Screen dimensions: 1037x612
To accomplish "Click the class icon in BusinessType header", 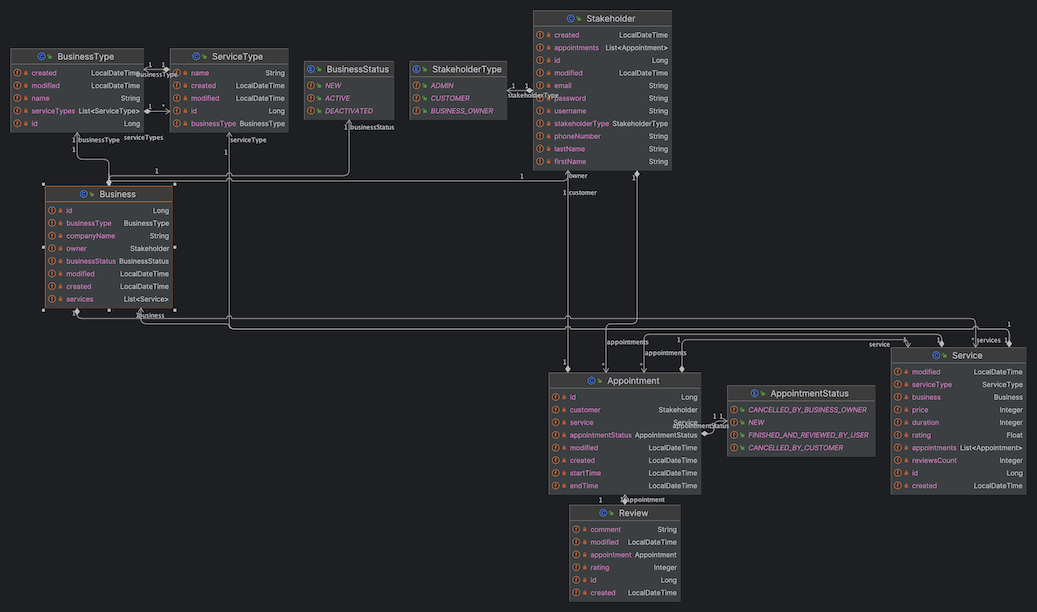I will tap(42, 57).
